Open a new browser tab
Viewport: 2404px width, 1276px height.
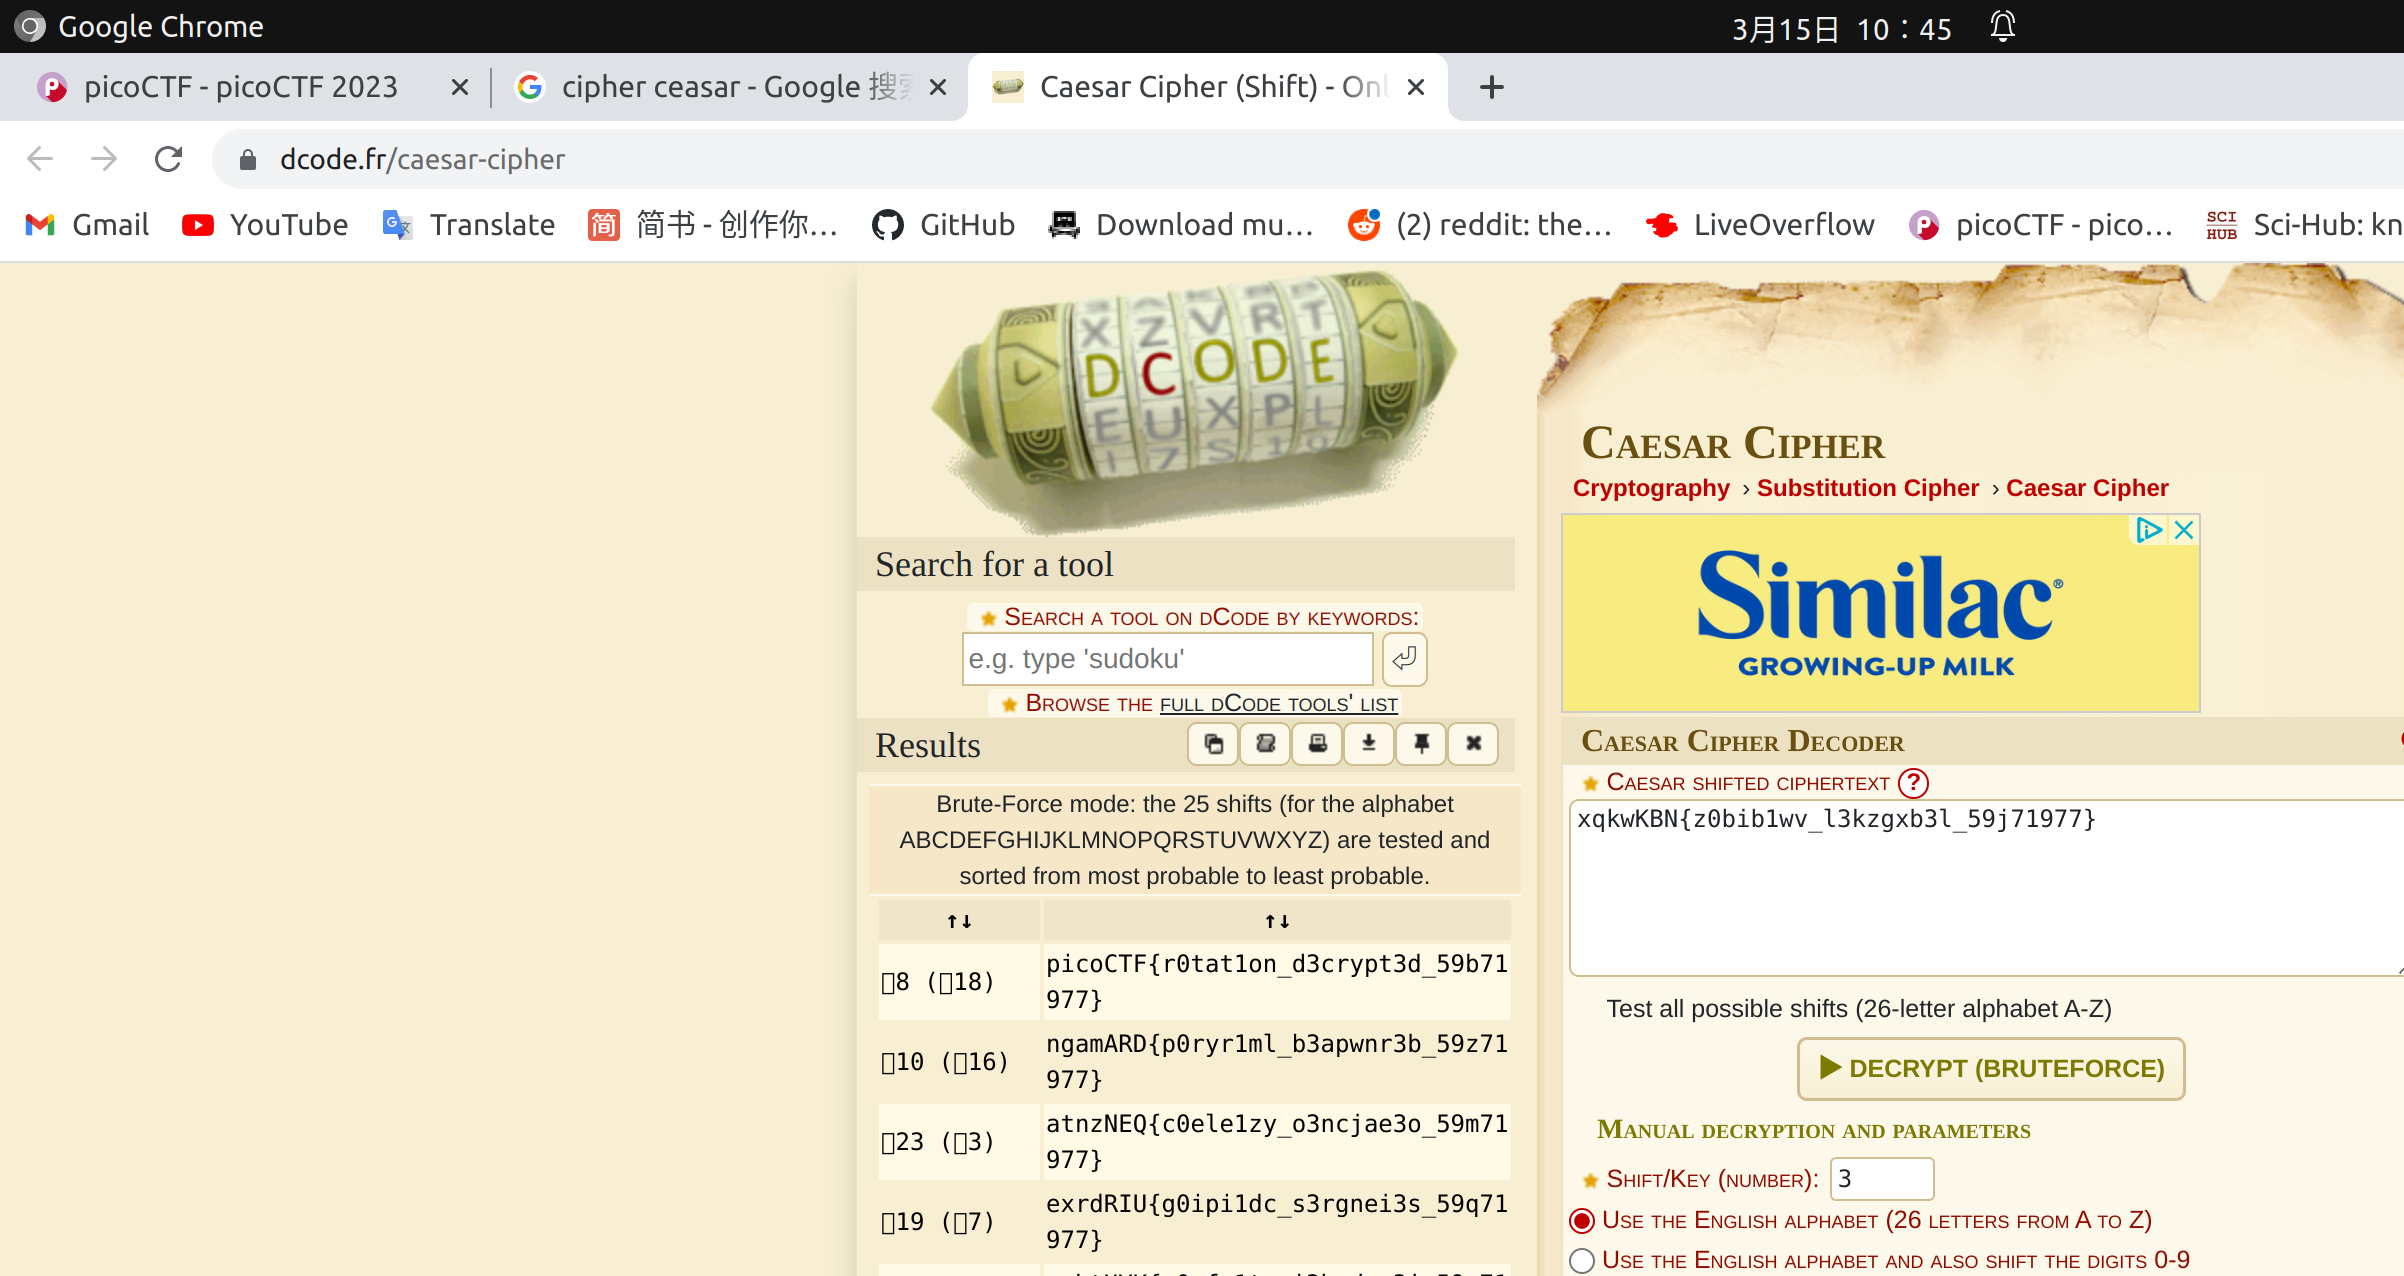[x=1492, y=88]
